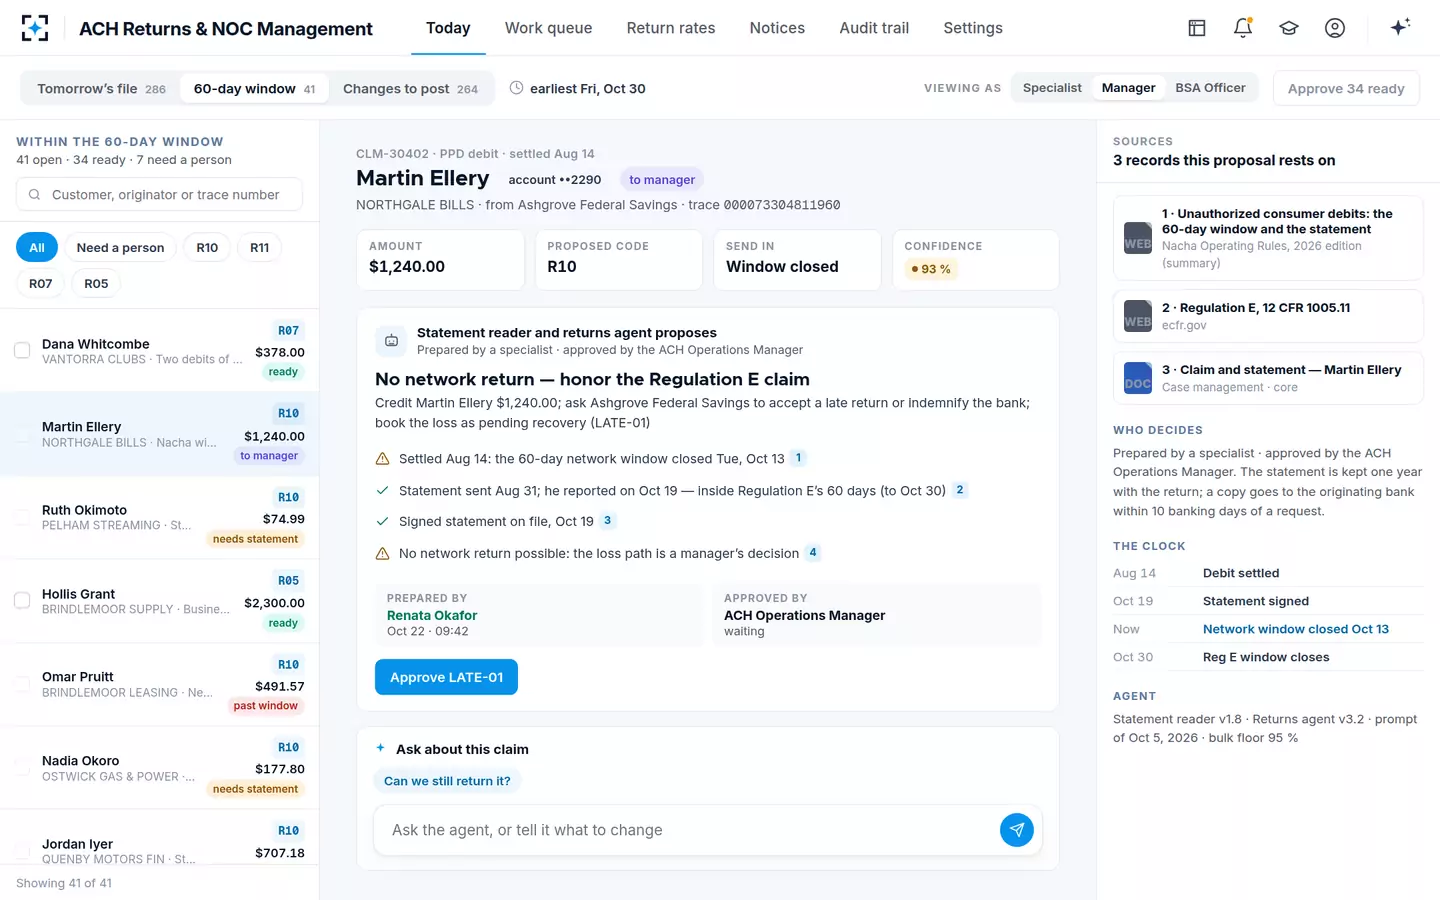This screenshot has height=900, width=1440.
Task: Click the agent proposal robot icon
Action: point(391,341)
